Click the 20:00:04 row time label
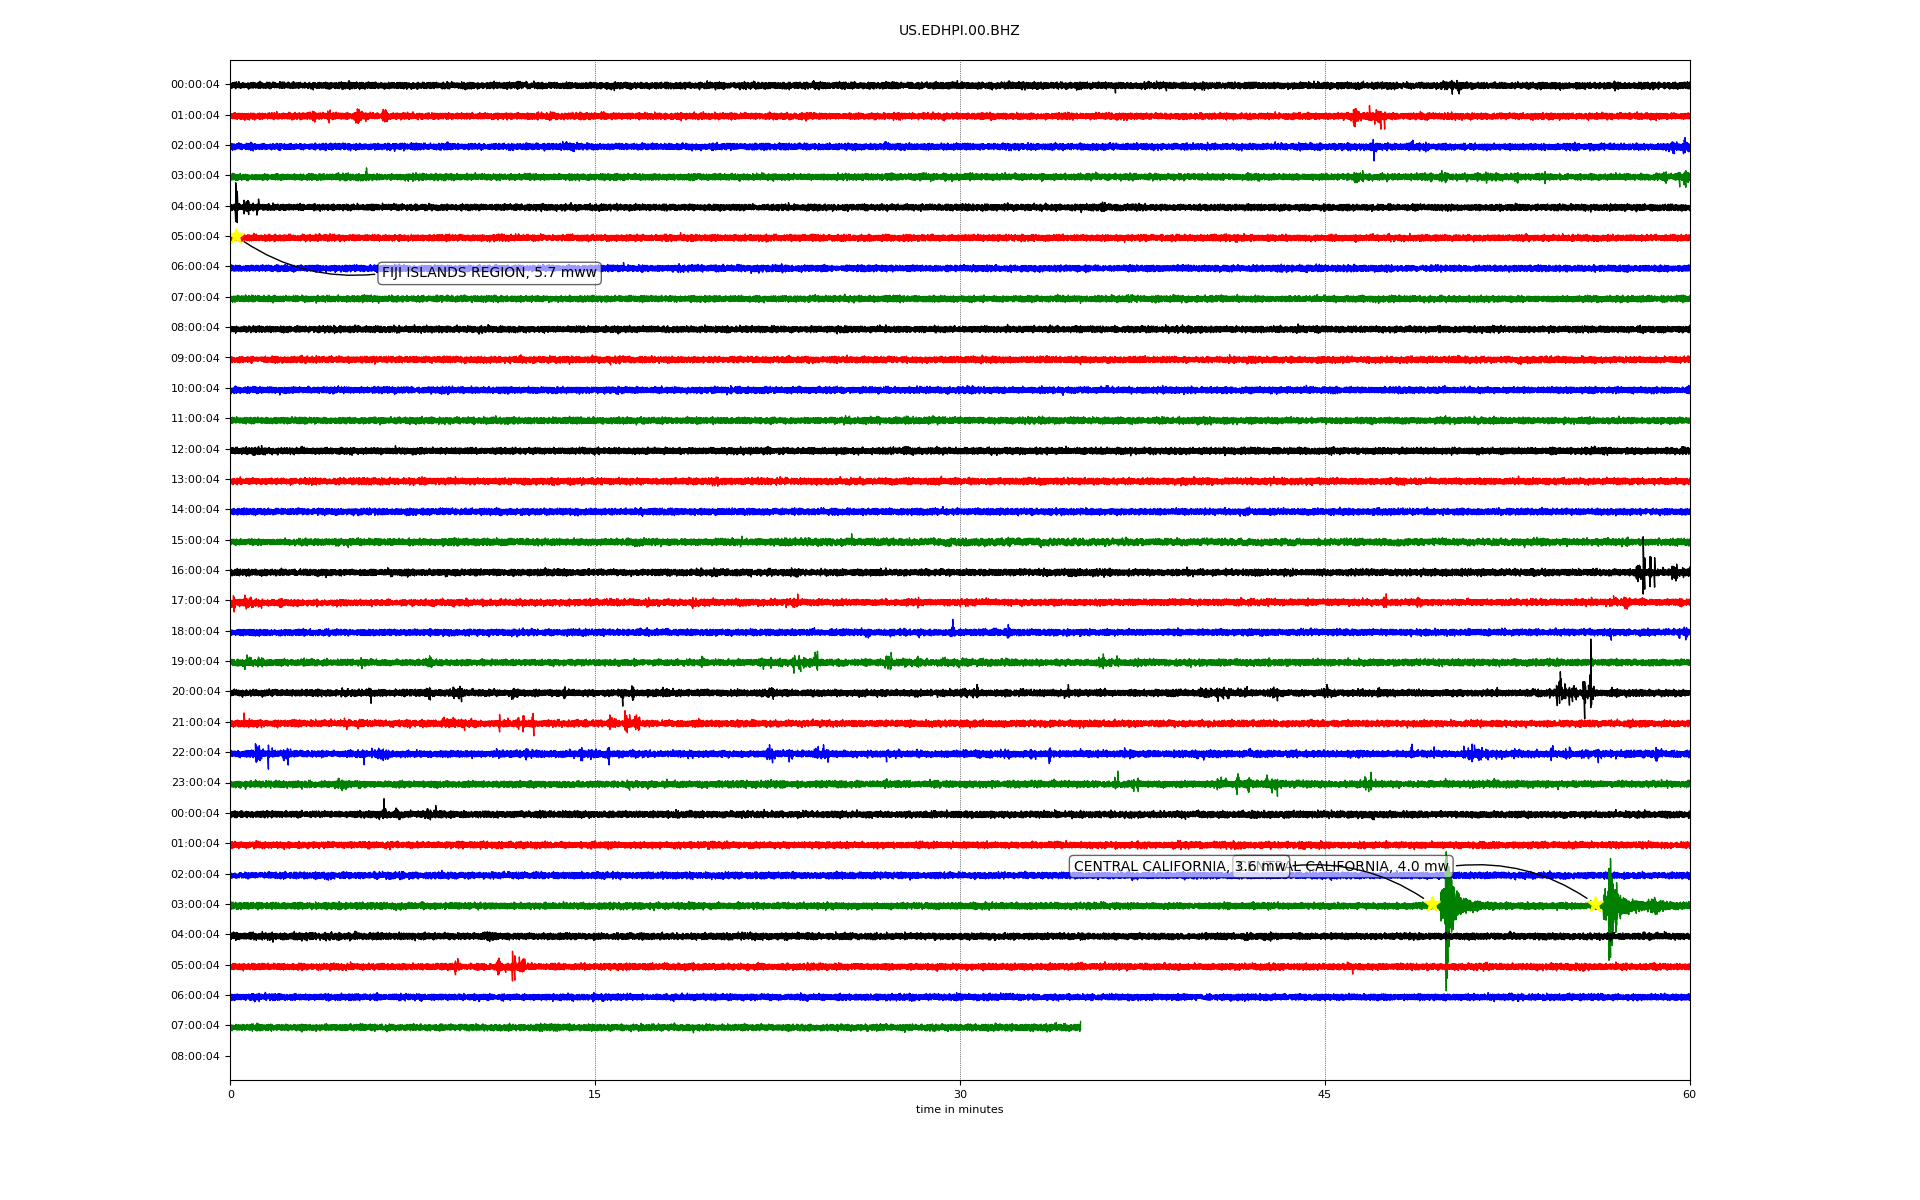1920x1200 pixels. click(195, 692)
